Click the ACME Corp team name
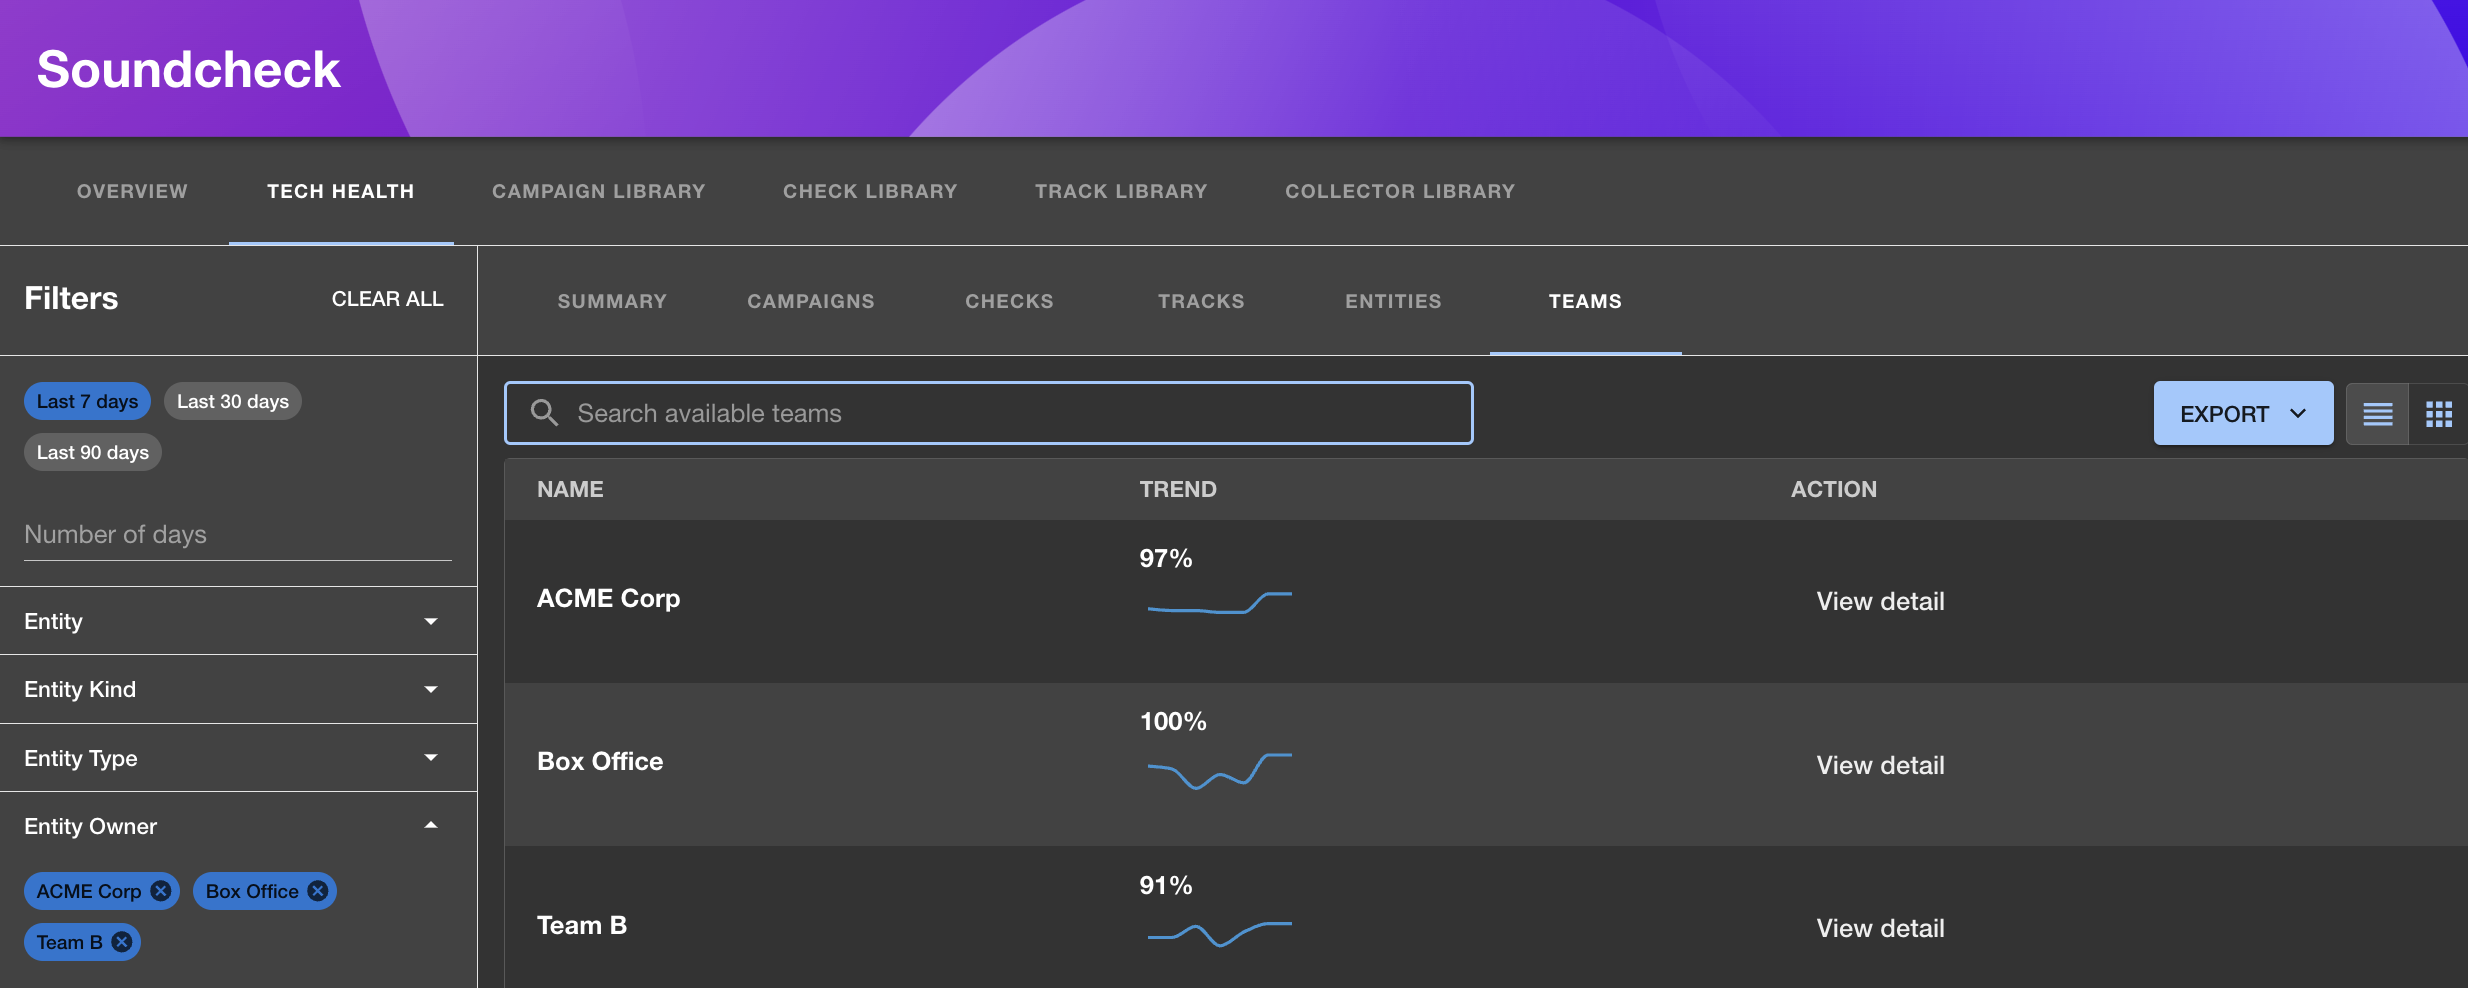 (x=608, y=598)
